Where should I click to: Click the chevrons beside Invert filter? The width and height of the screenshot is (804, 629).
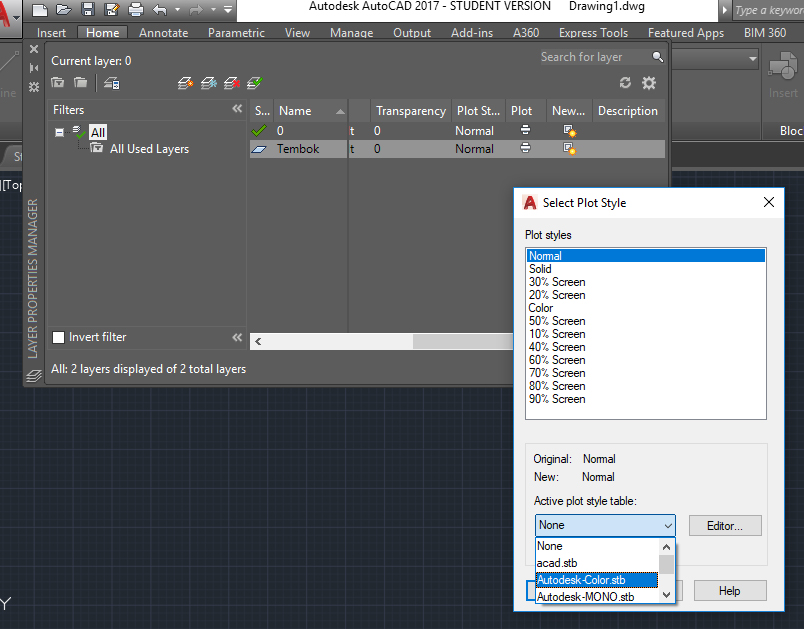point(237,337)
